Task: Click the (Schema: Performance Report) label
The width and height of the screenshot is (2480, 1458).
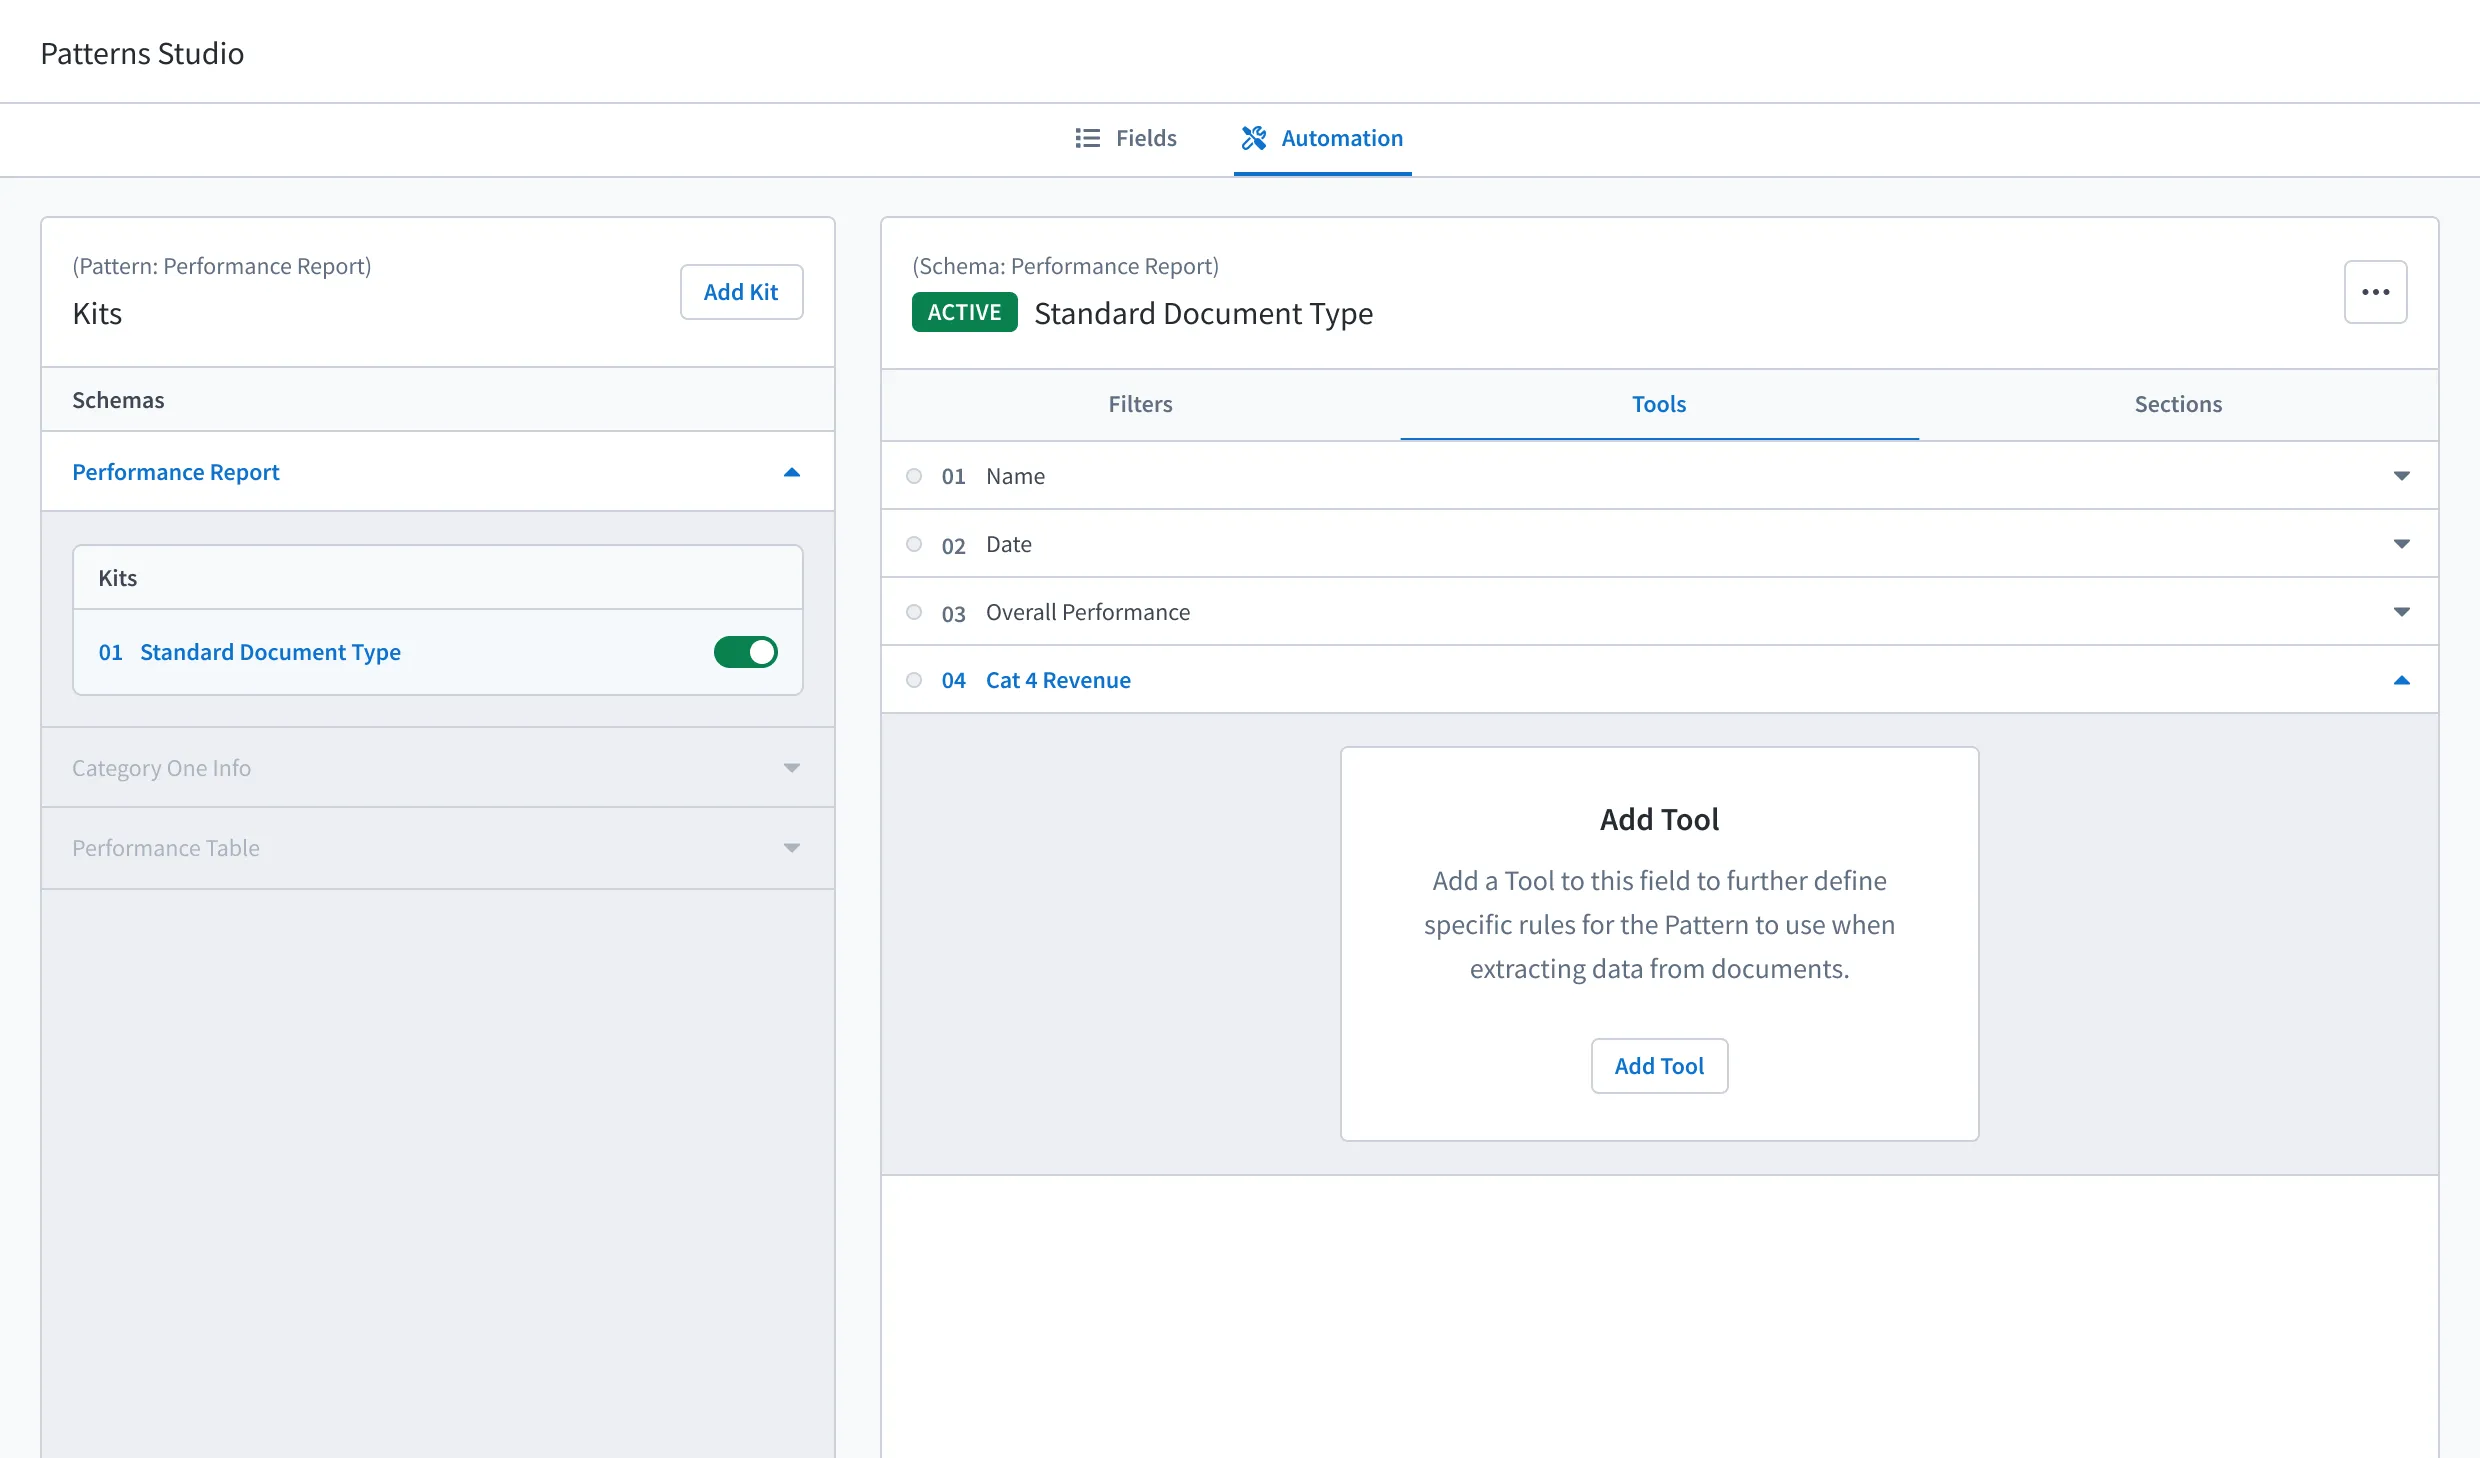Action: 1065,266
